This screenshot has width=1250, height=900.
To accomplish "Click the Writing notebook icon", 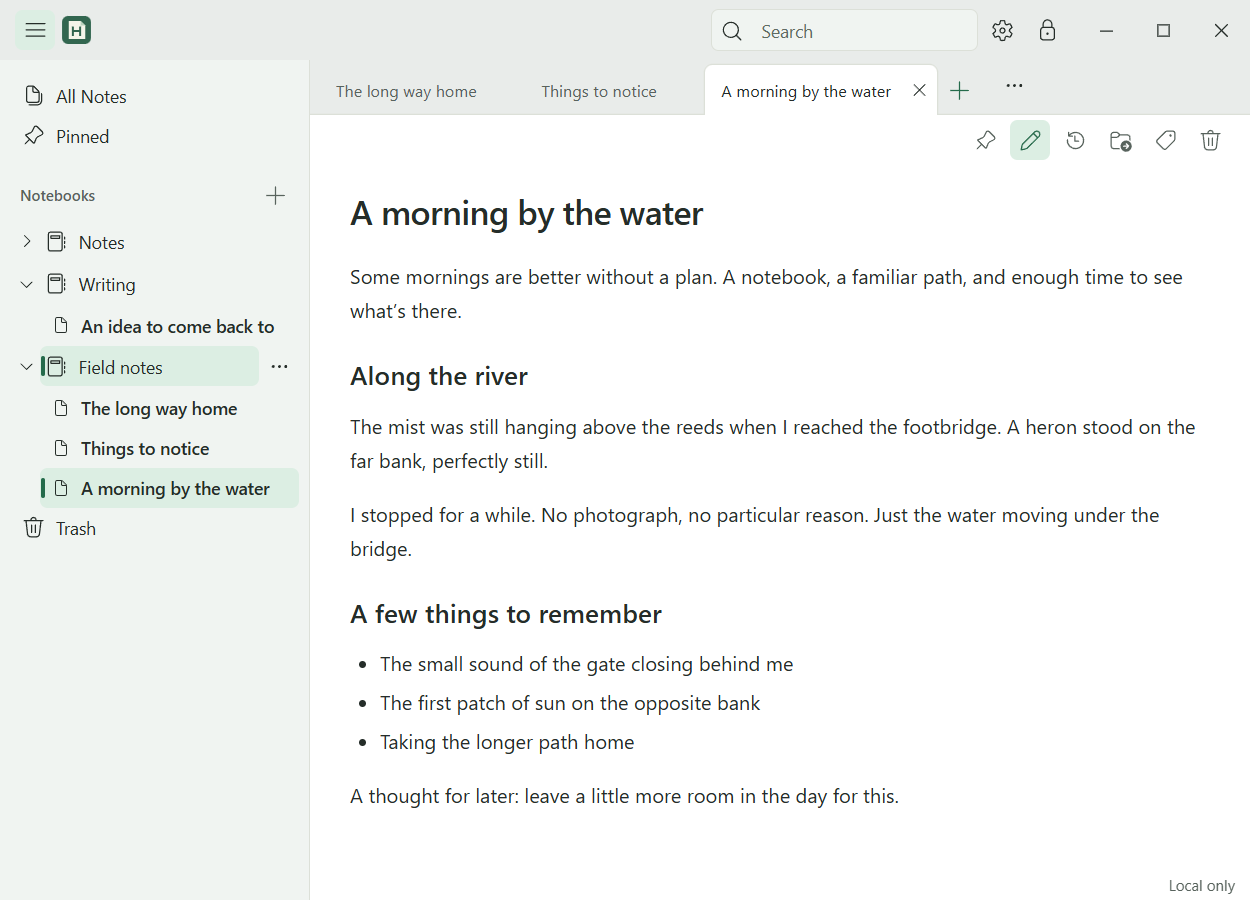I will pyautogui.click(x=56, y=284).
